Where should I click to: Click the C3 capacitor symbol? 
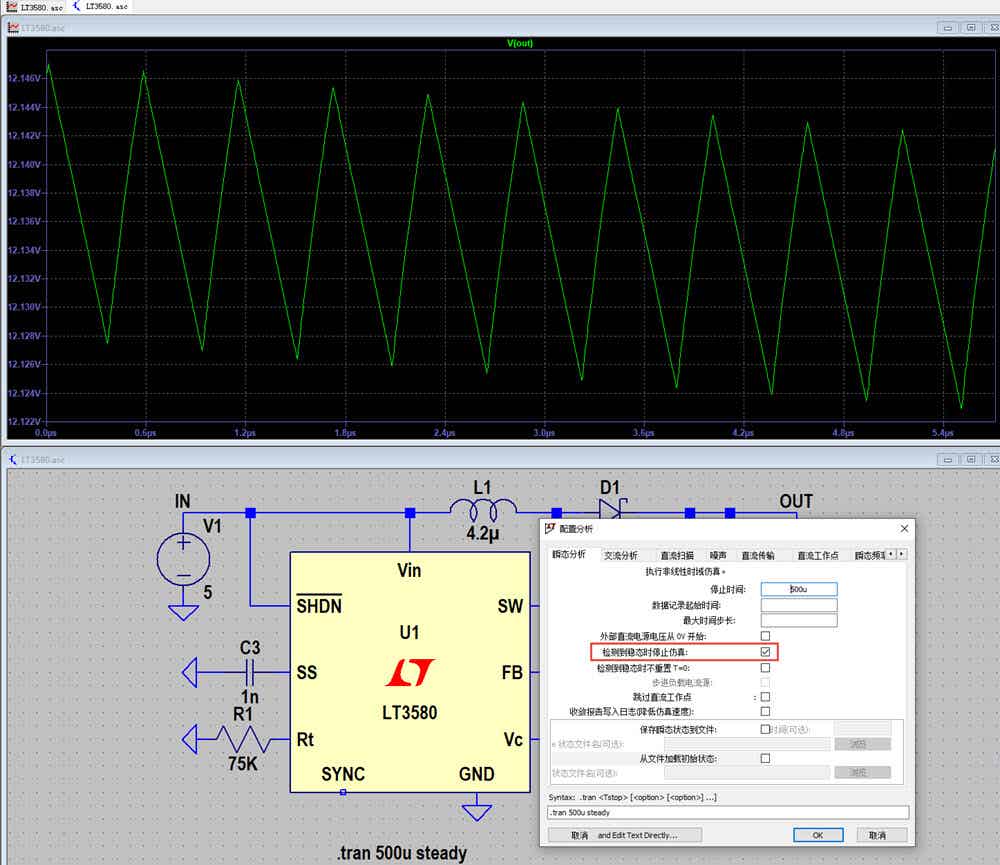(x=249, y=672)
